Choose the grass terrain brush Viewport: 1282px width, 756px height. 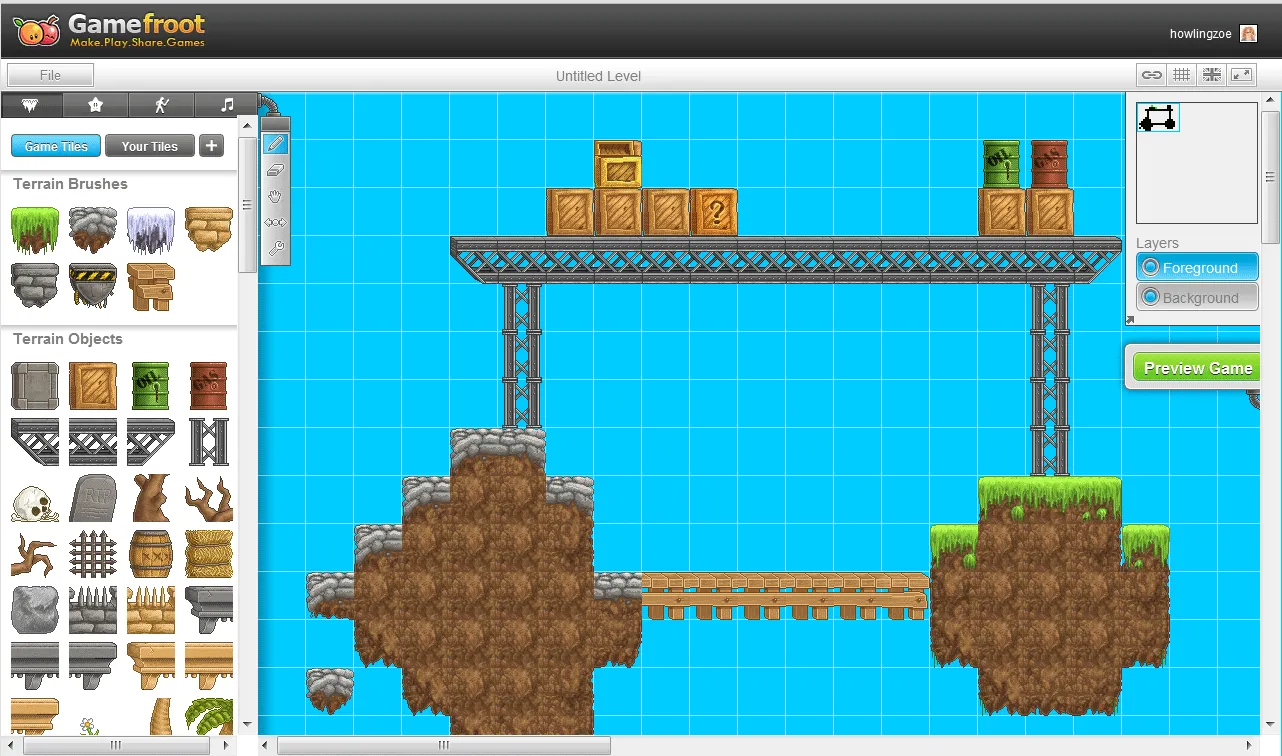pos(35,230)
